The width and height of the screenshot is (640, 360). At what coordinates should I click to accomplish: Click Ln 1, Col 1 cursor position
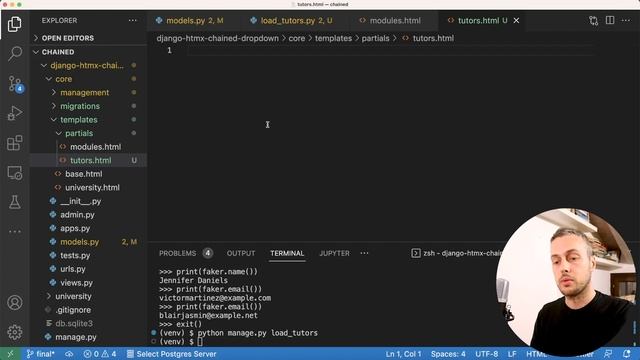pyautogui.click(x=404, y=354)
